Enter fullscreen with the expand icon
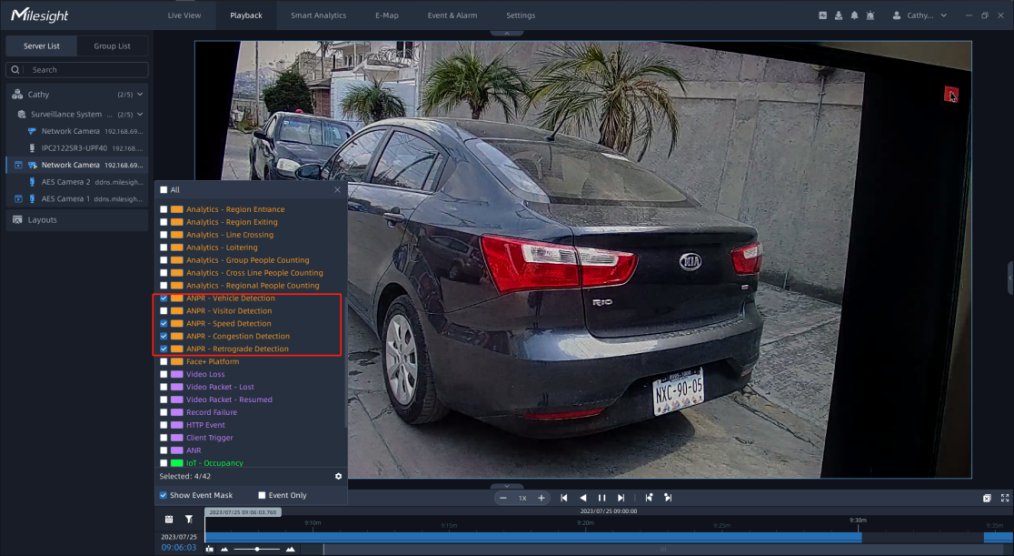 tap(1005, 498)
